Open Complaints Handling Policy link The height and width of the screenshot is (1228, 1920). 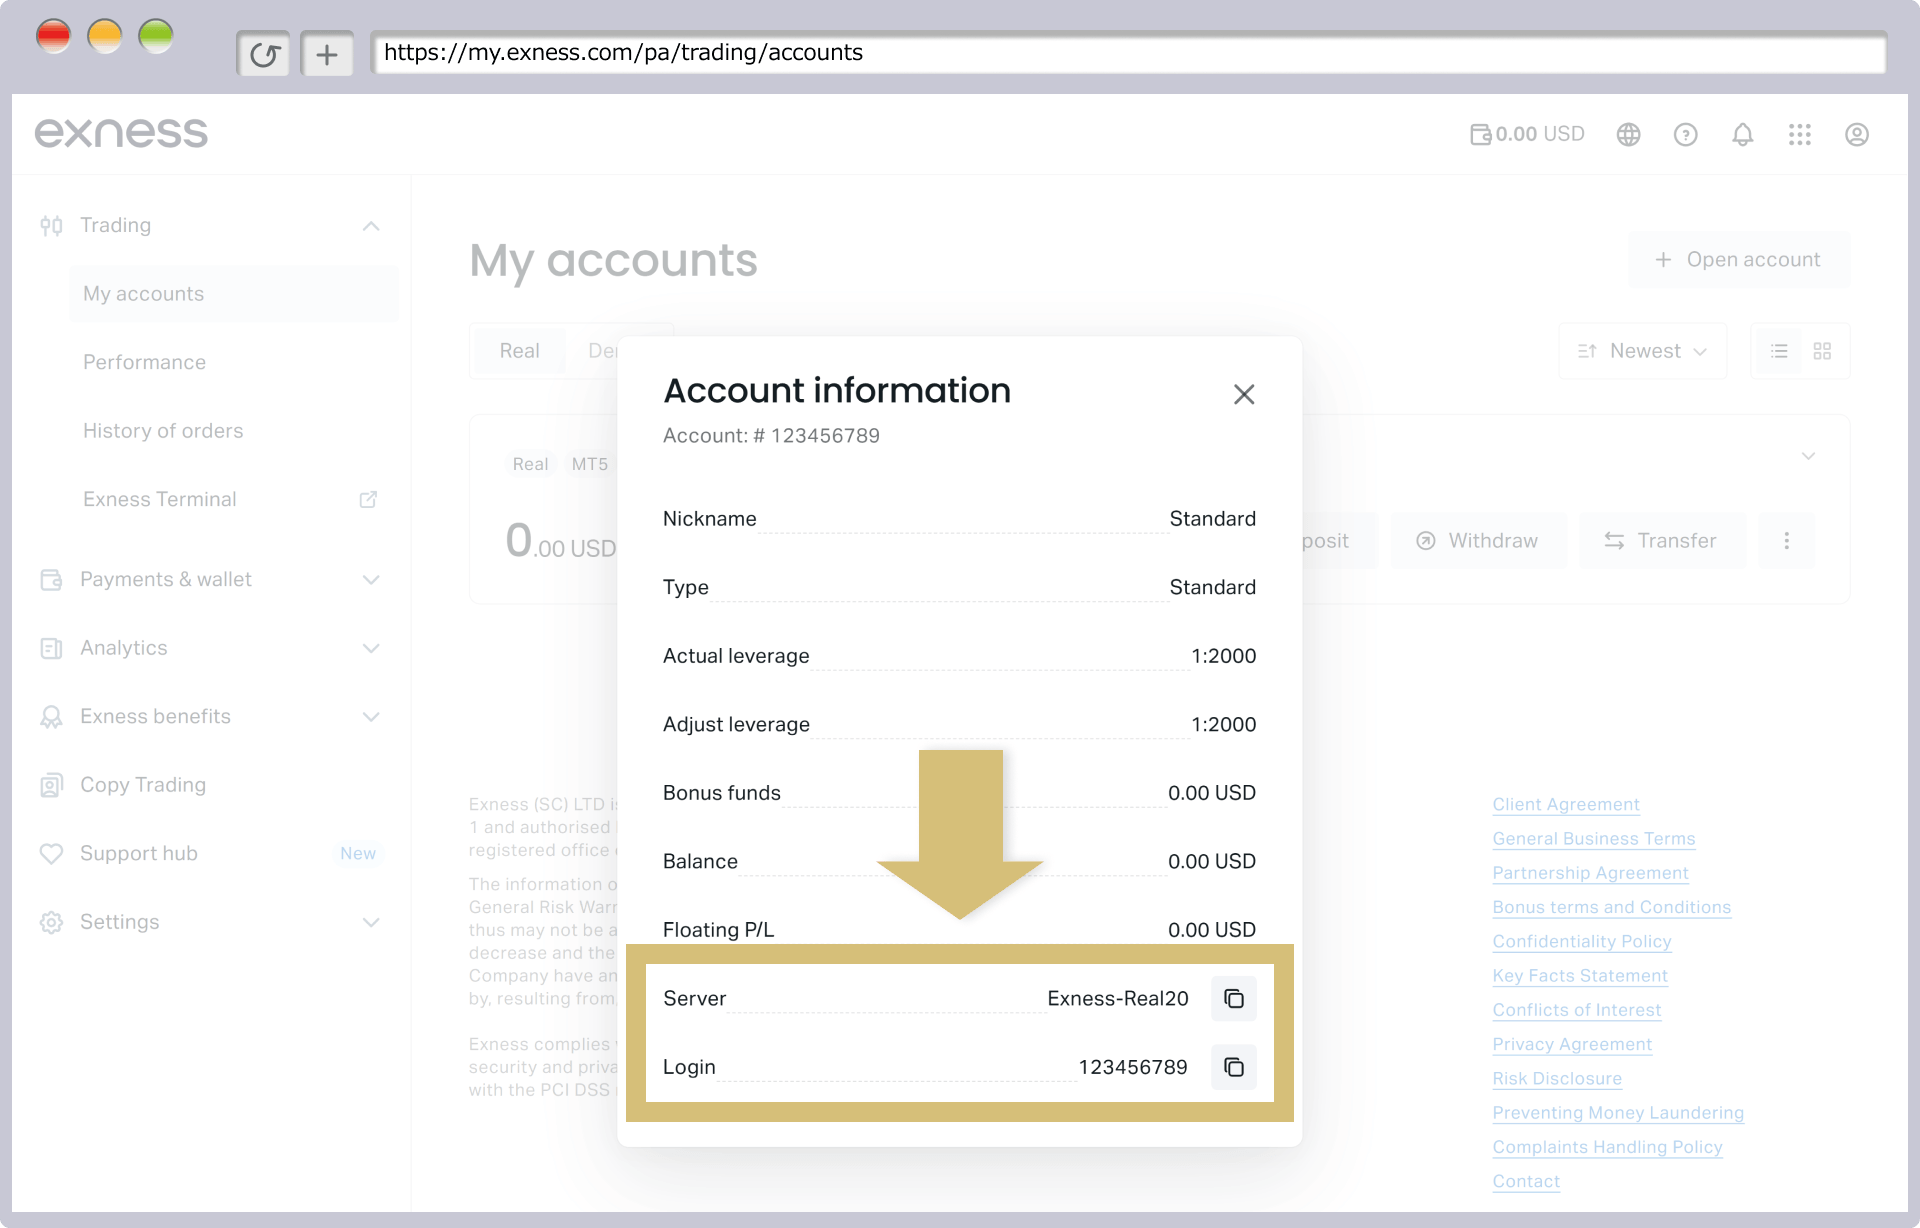click(x=1607, y=1147)
